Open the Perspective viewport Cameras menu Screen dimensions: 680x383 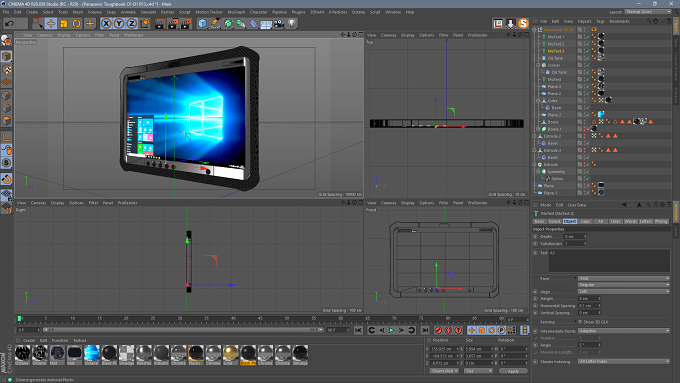[45, 35]
